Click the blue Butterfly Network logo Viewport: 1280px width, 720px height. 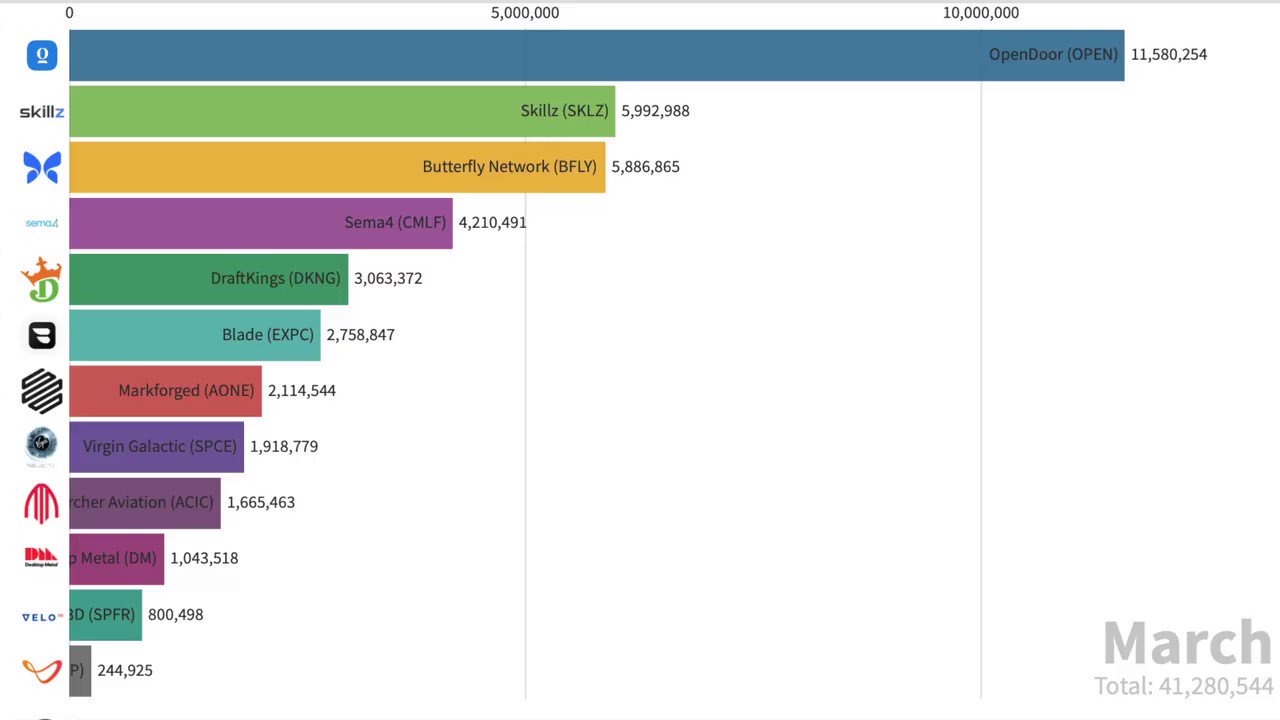[x=42, y=167]
